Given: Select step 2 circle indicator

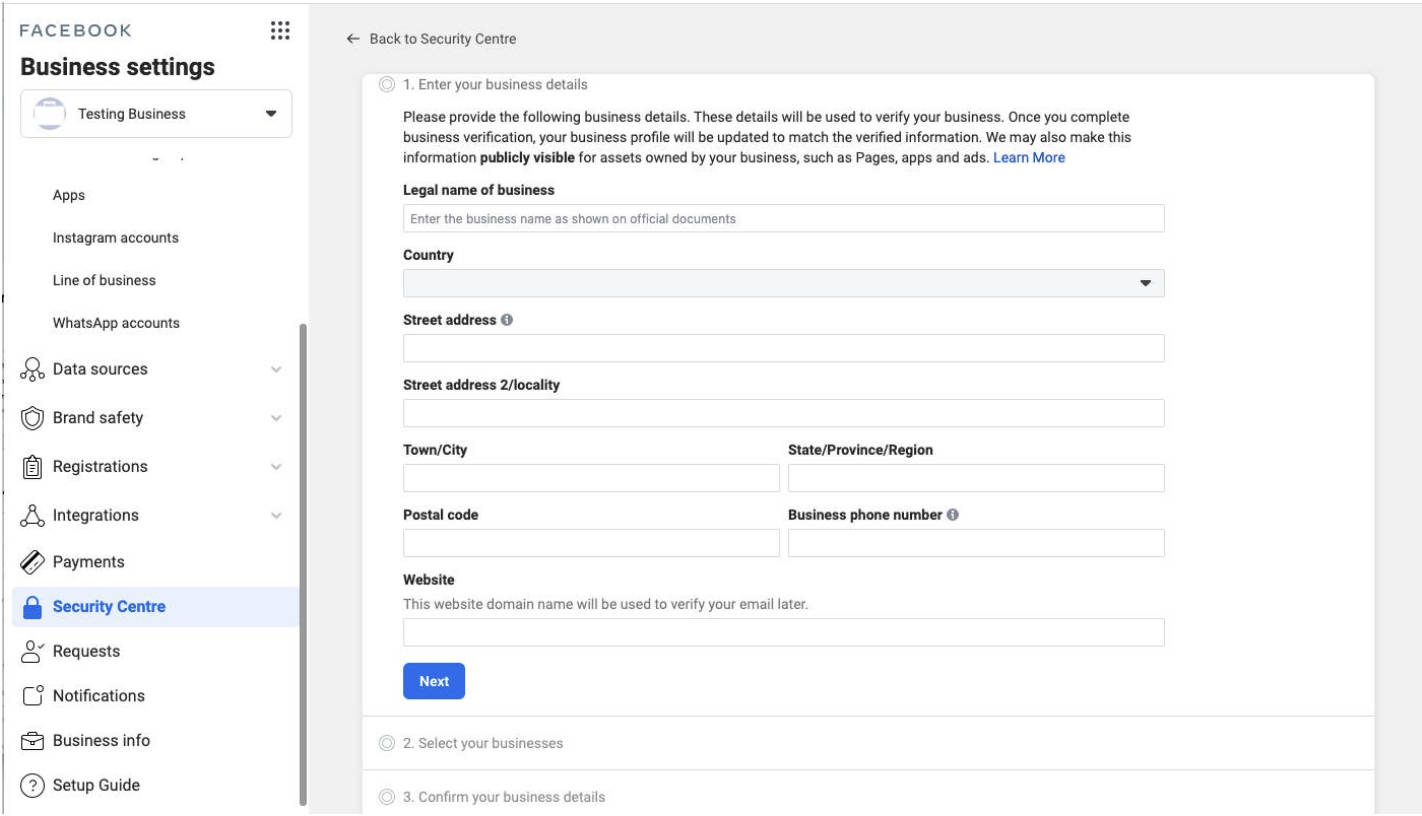Looking at the screenshot, I should pyautogui.click(x=387, y=743).
